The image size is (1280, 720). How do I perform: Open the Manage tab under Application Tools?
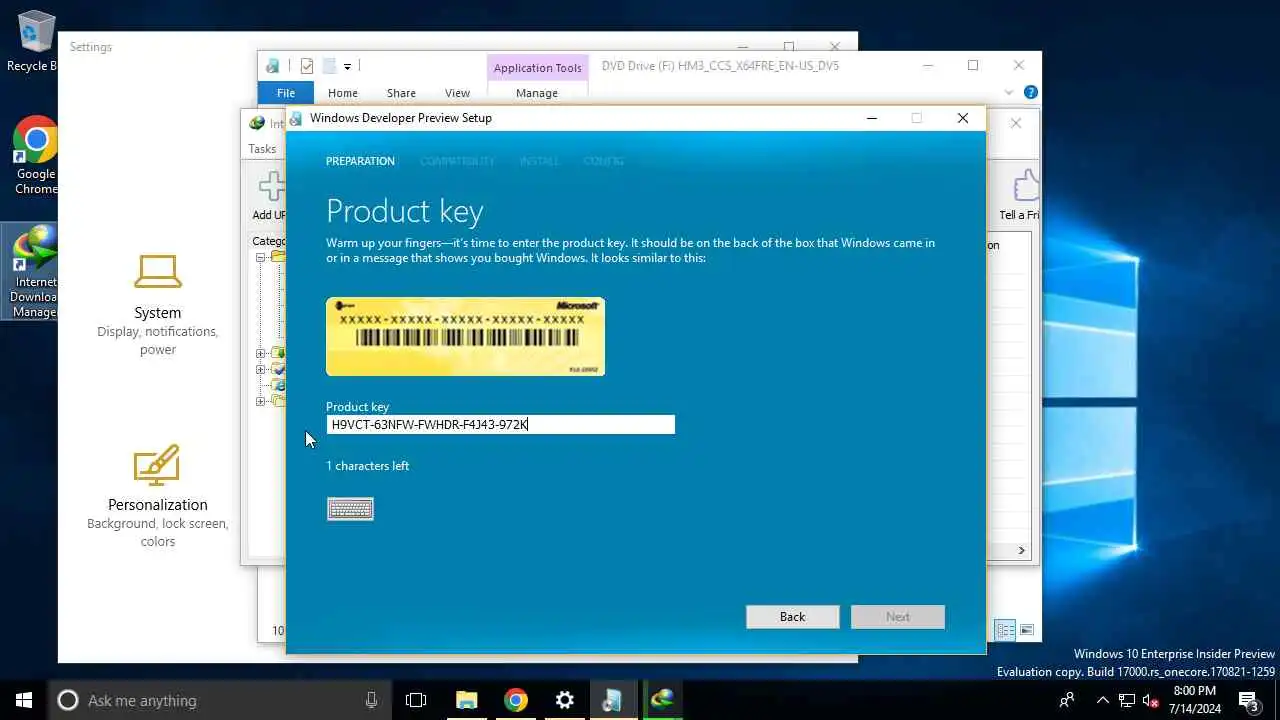click(x=537, y=93)
